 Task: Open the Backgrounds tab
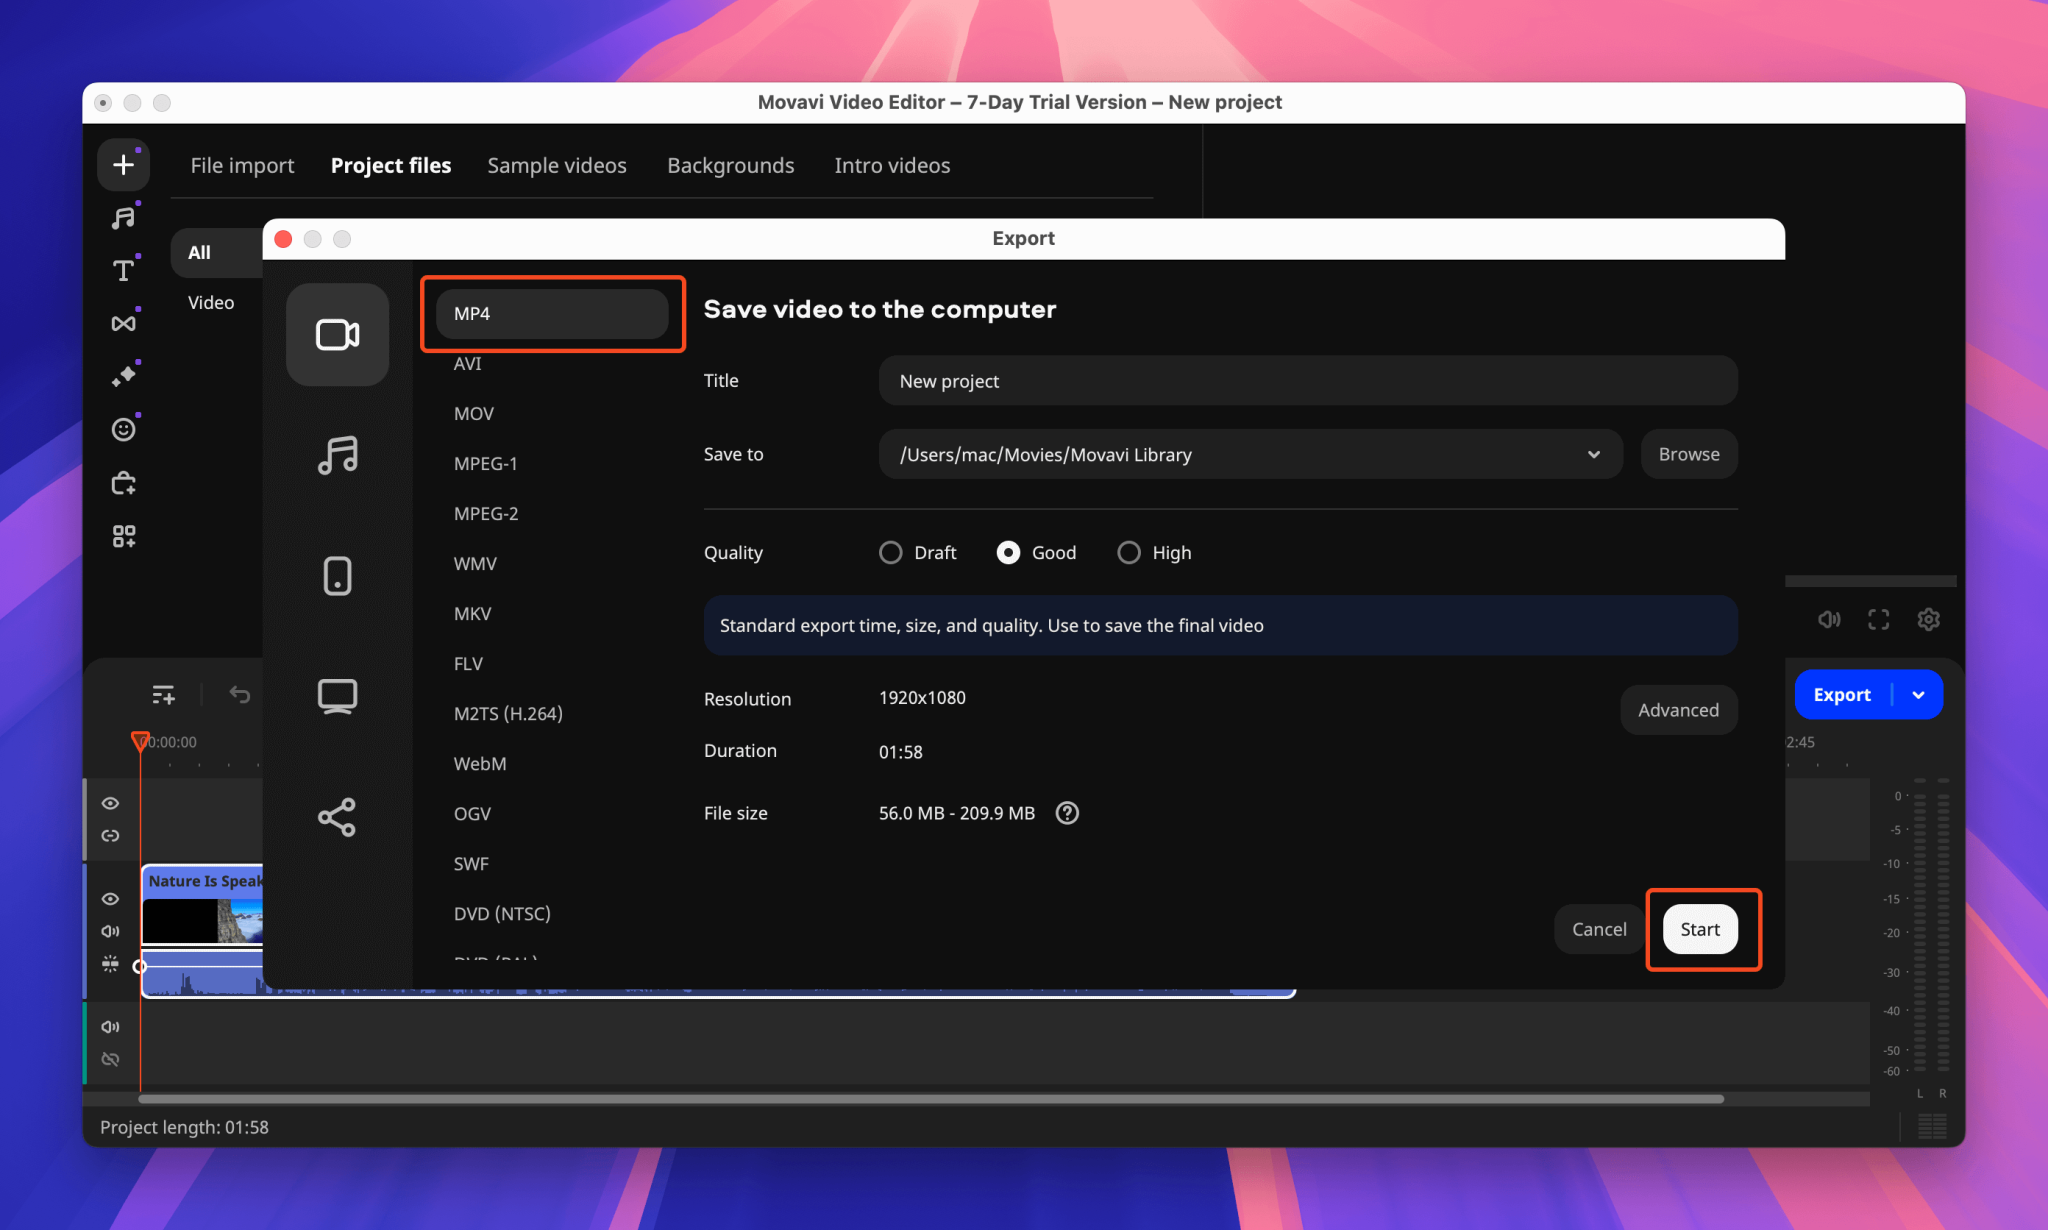tap(730, 165)
